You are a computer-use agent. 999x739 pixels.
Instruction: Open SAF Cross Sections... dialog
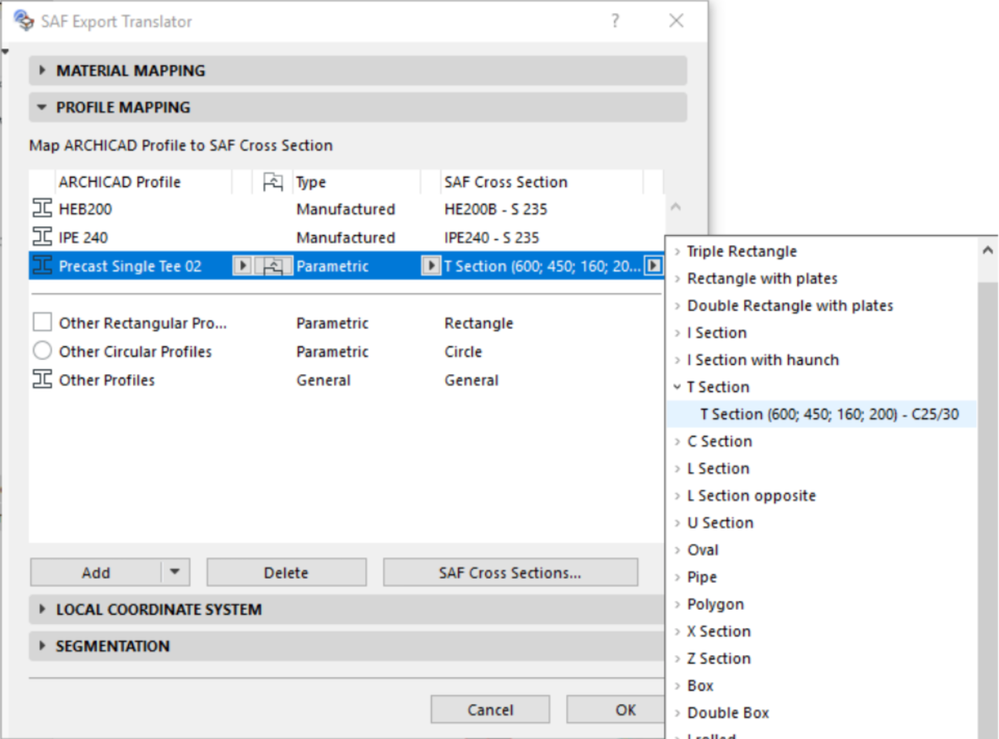click(x=510, y=572)
